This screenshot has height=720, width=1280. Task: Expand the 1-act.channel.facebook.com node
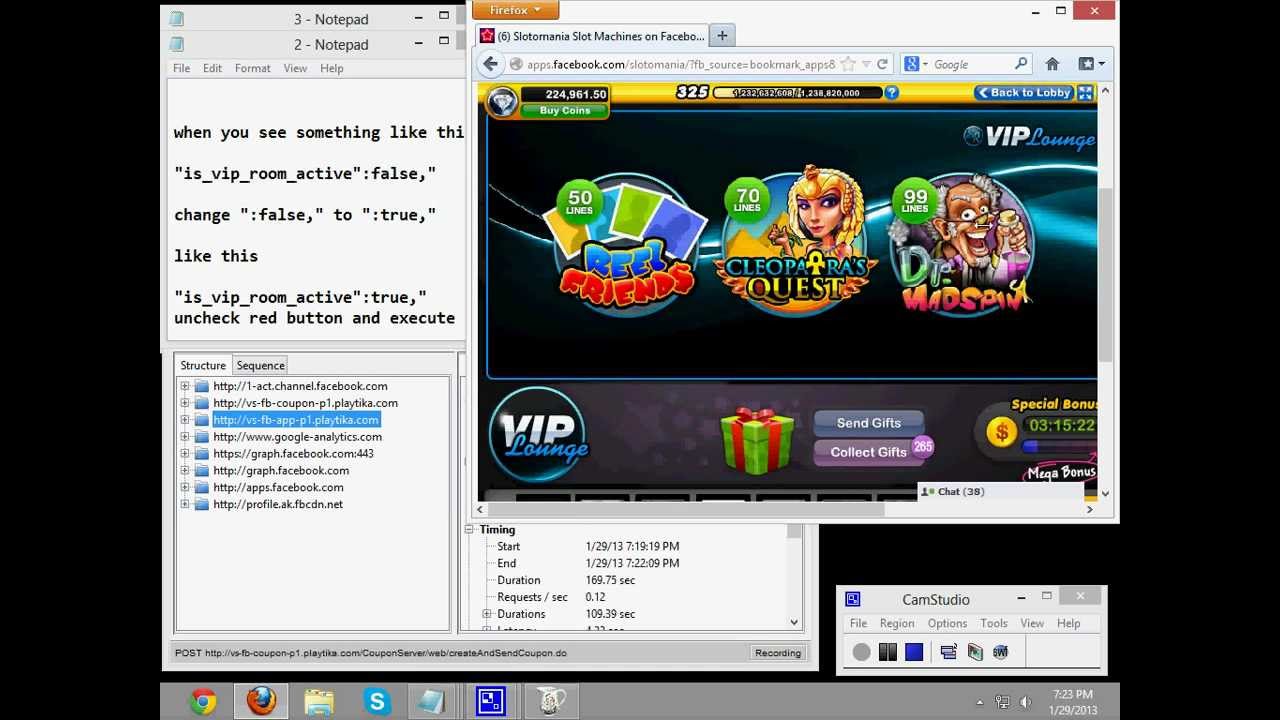(x=185, y=386)
